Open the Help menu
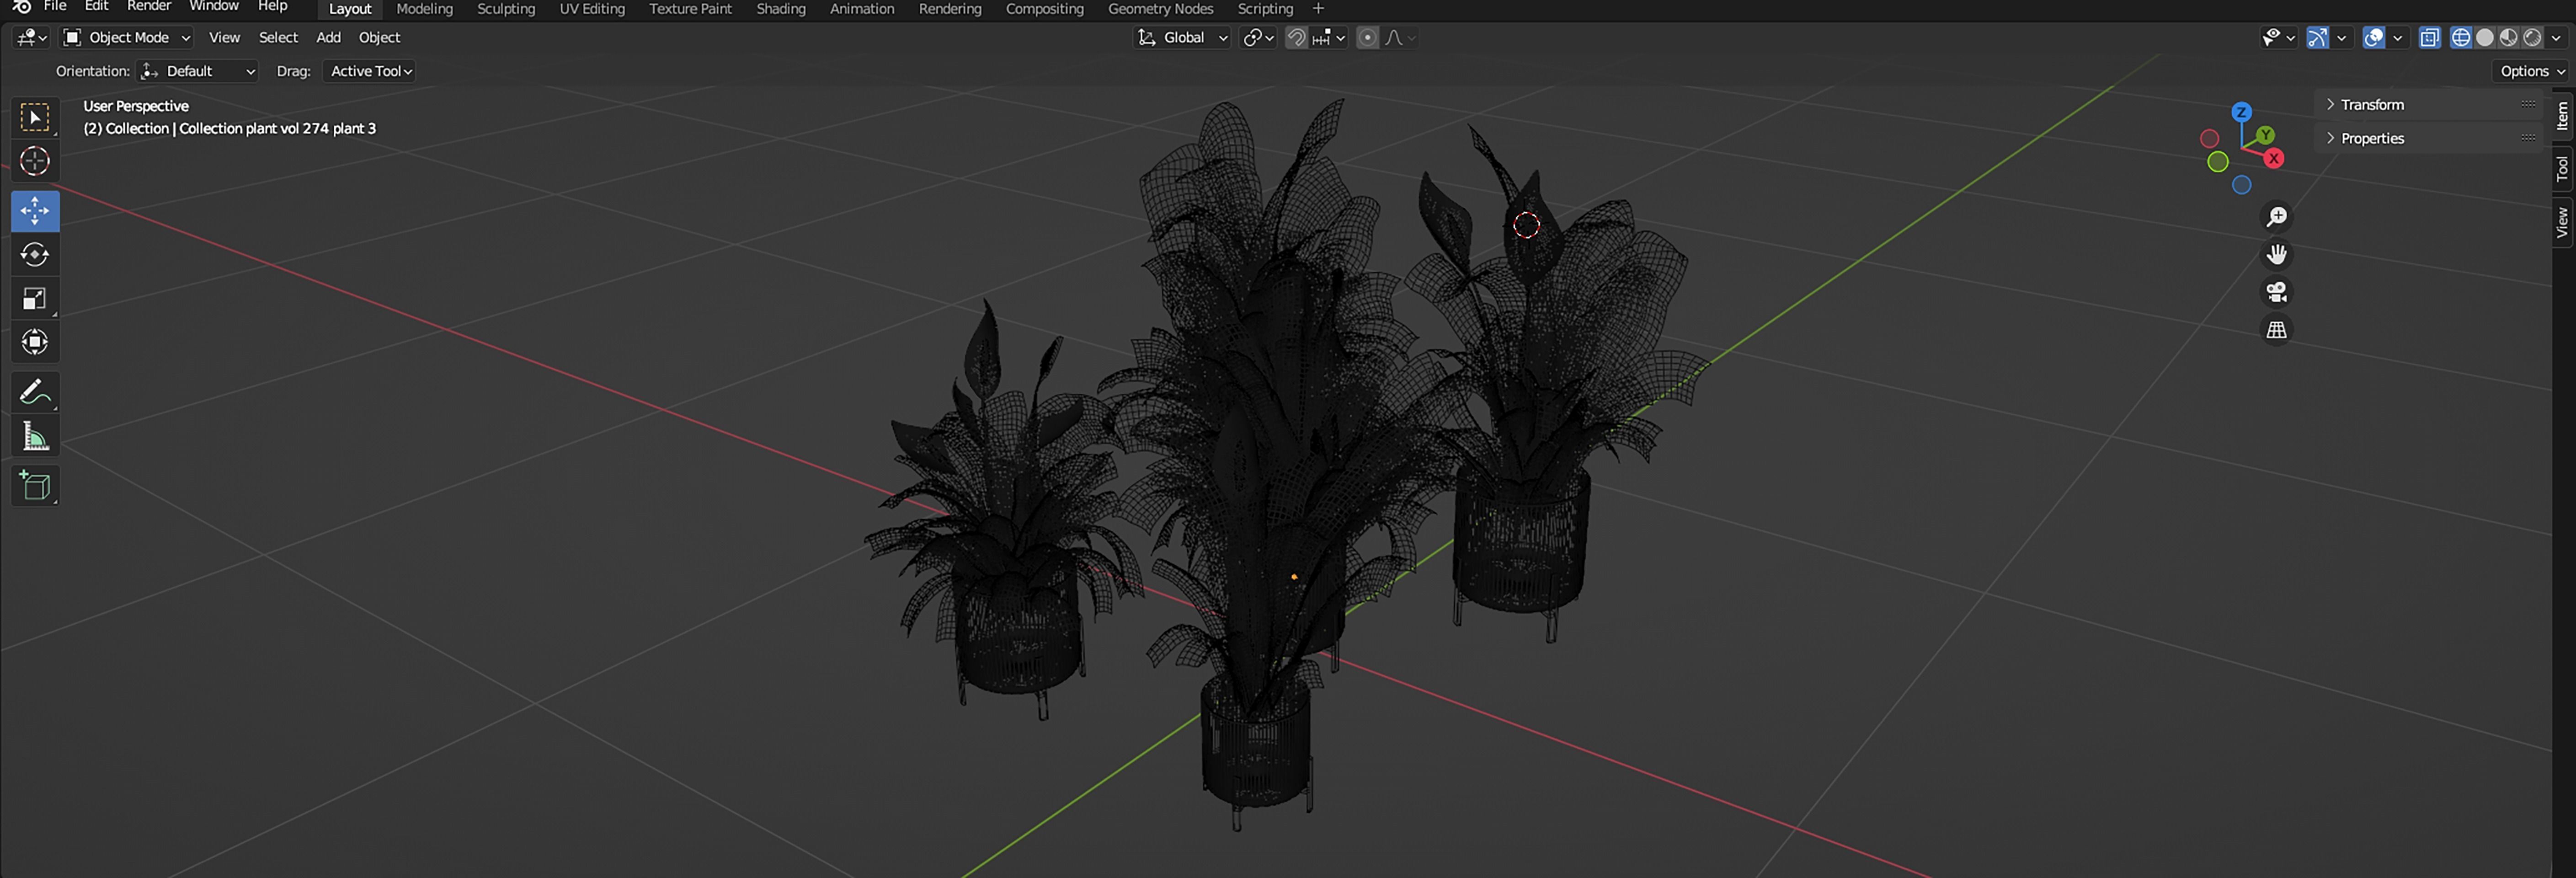 point(272,6)
